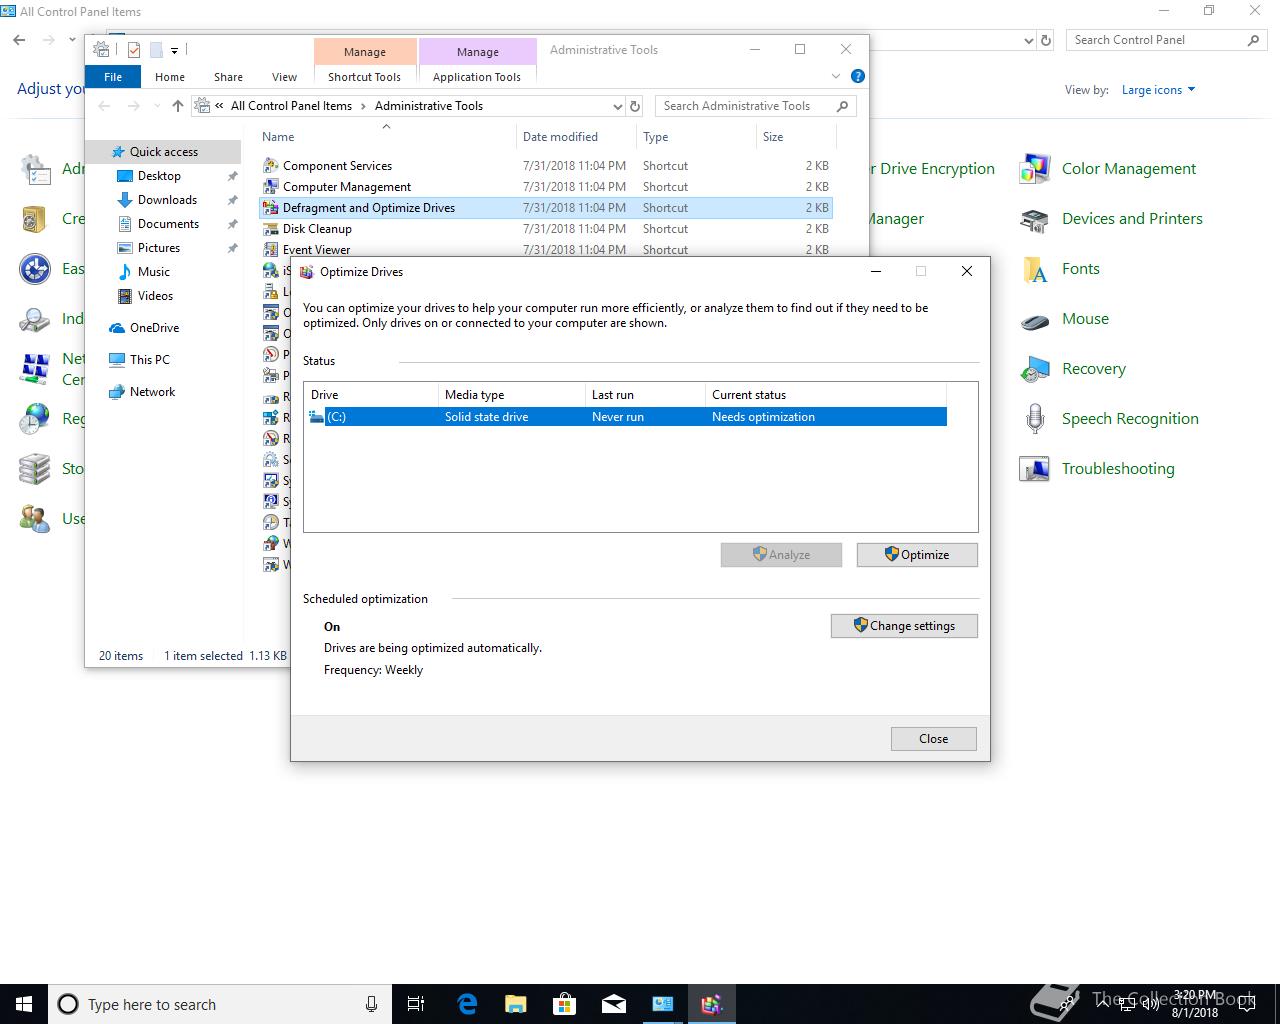
Task: Open the Shortcut Tools tab
Action: (x=364, y=77)
